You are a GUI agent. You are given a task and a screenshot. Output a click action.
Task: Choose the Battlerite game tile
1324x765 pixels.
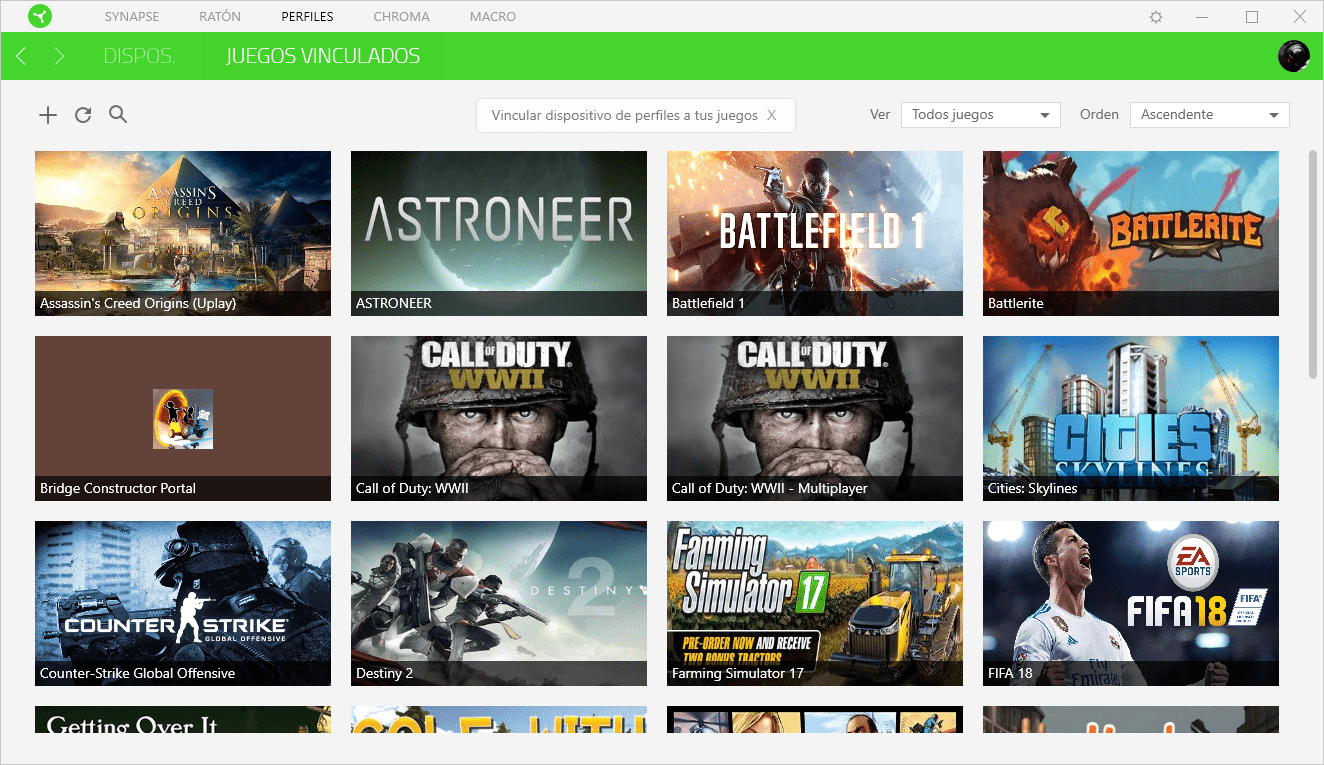pos(1131,233)
